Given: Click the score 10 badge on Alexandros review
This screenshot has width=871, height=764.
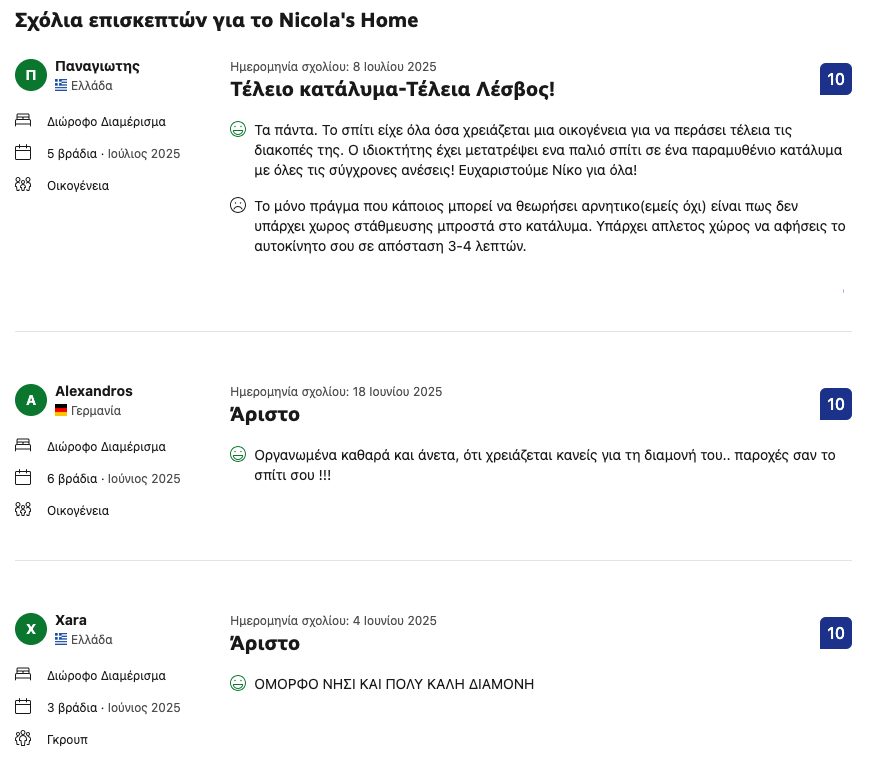Looking at the screenshot, I should coord(835,404).
